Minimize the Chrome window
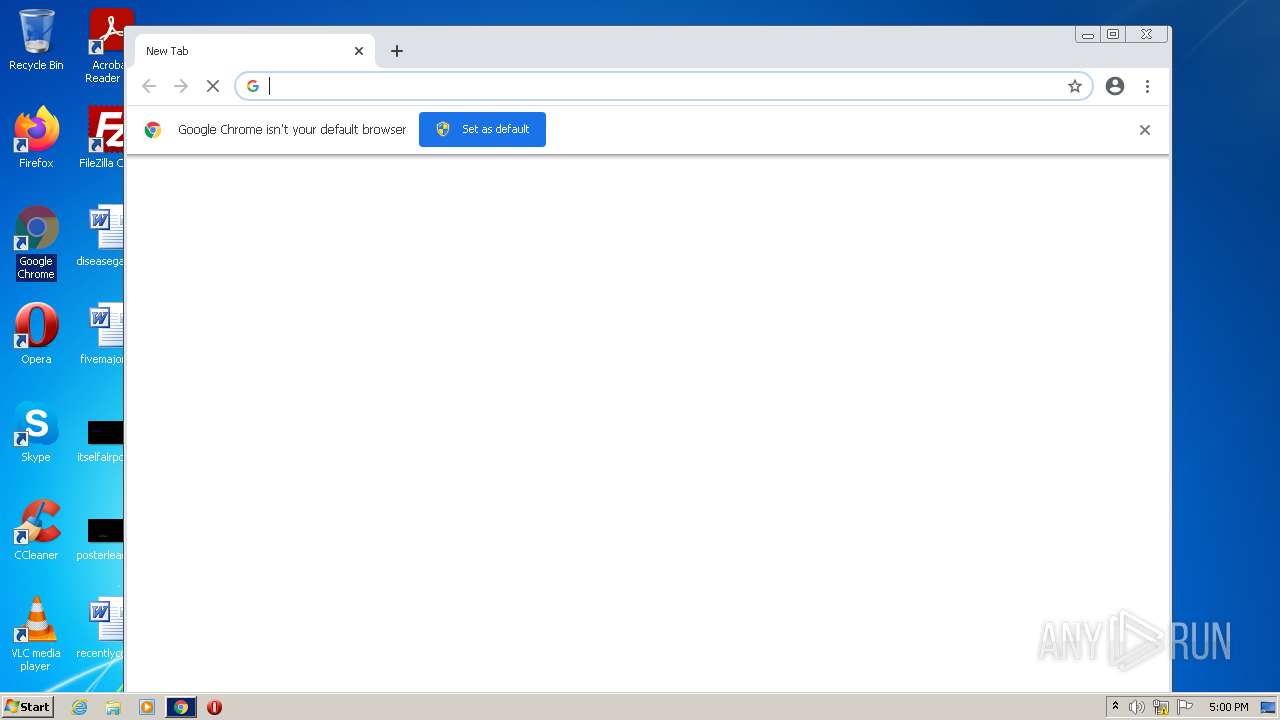The width and height of the screenshot is (1280, 720). pyautogui.click(x=1088, y=34)
